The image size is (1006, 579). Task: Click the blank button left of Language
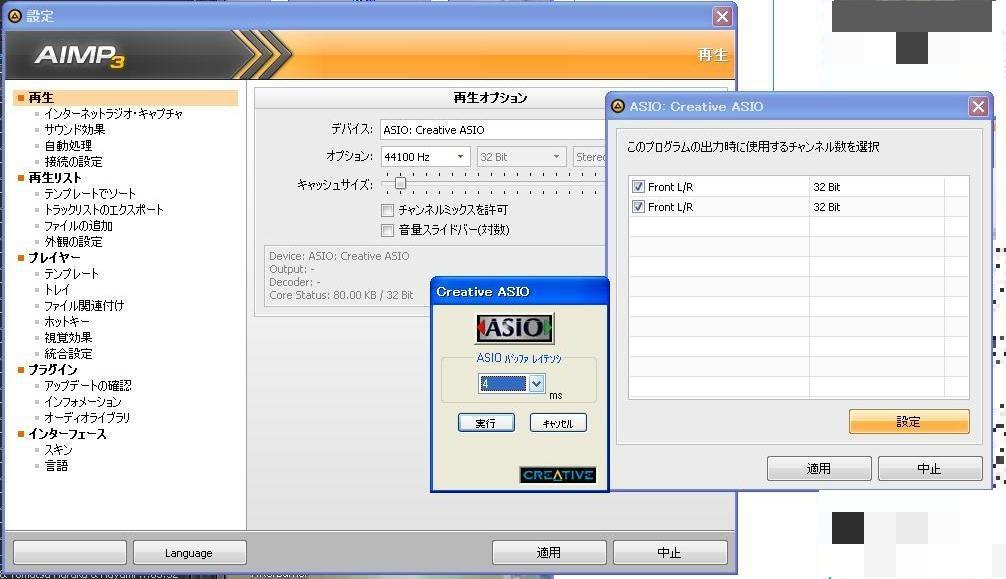pos(70,553)
